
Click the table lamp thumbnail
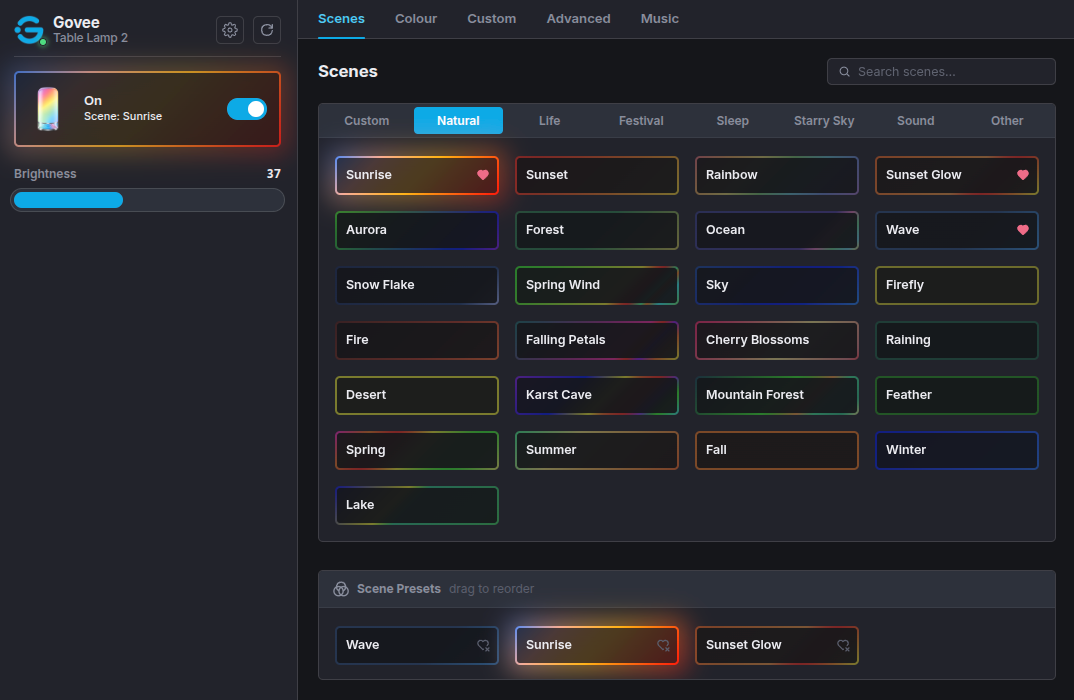[x=48, y=109]
